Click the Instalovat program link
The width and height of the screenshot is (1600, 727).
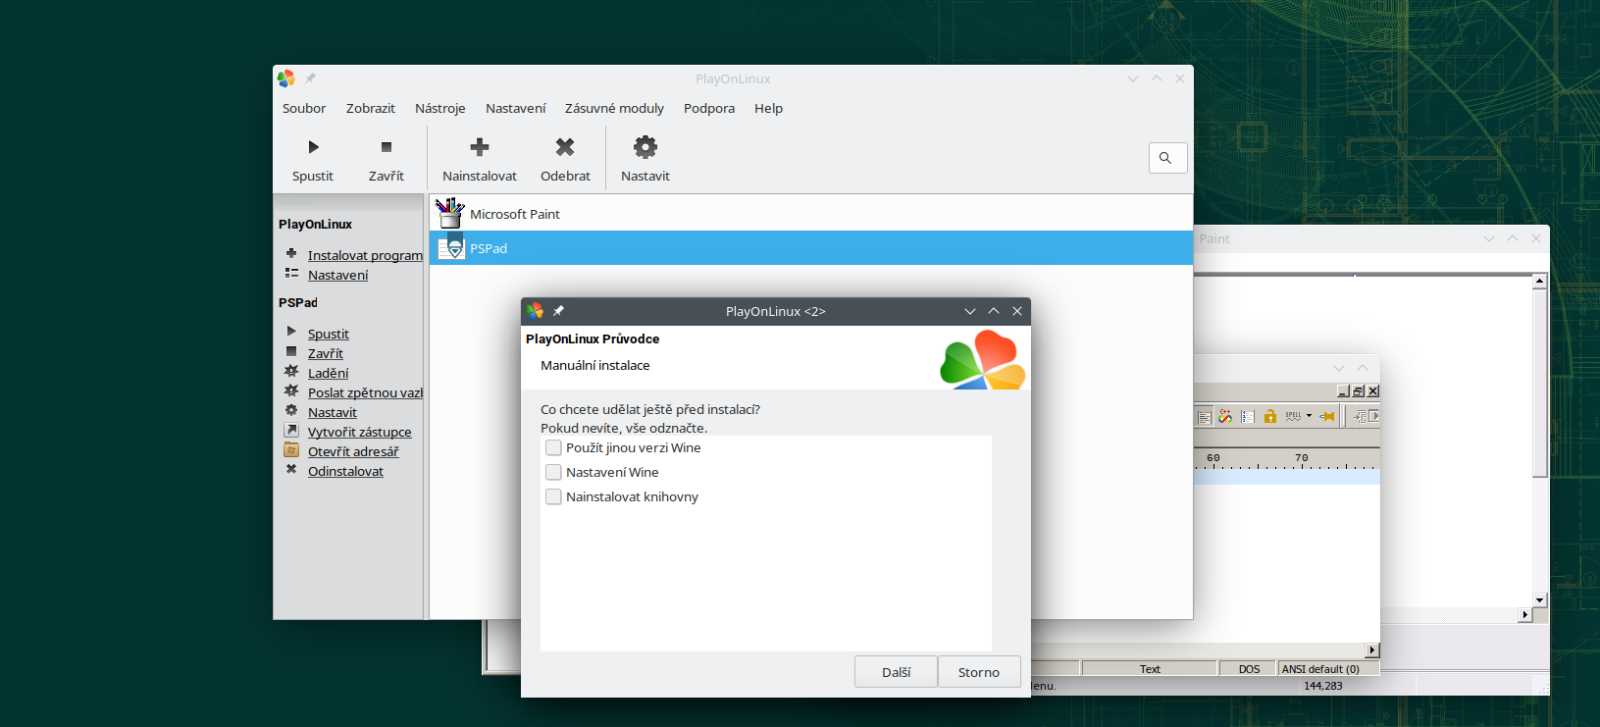[365, 255]
